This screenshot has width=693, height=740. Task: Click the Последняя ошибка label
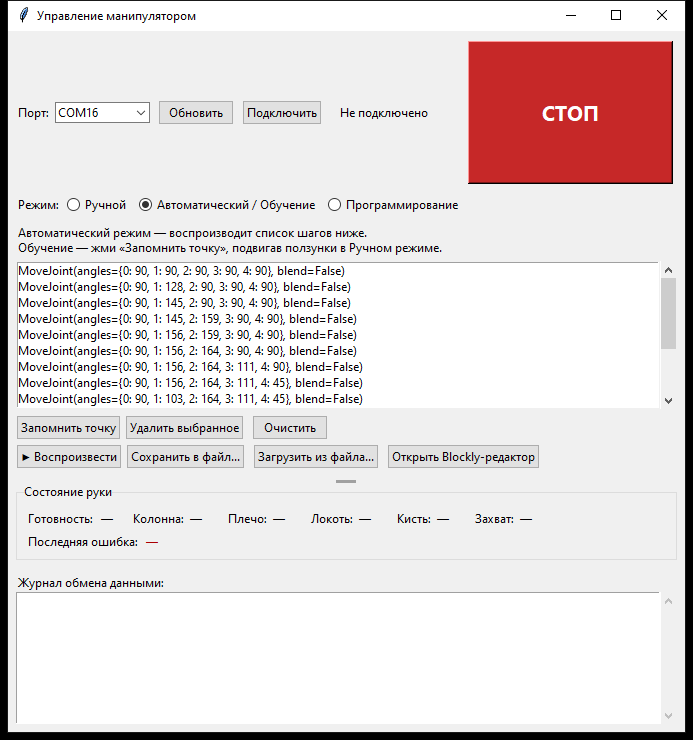tap(83, 542)
